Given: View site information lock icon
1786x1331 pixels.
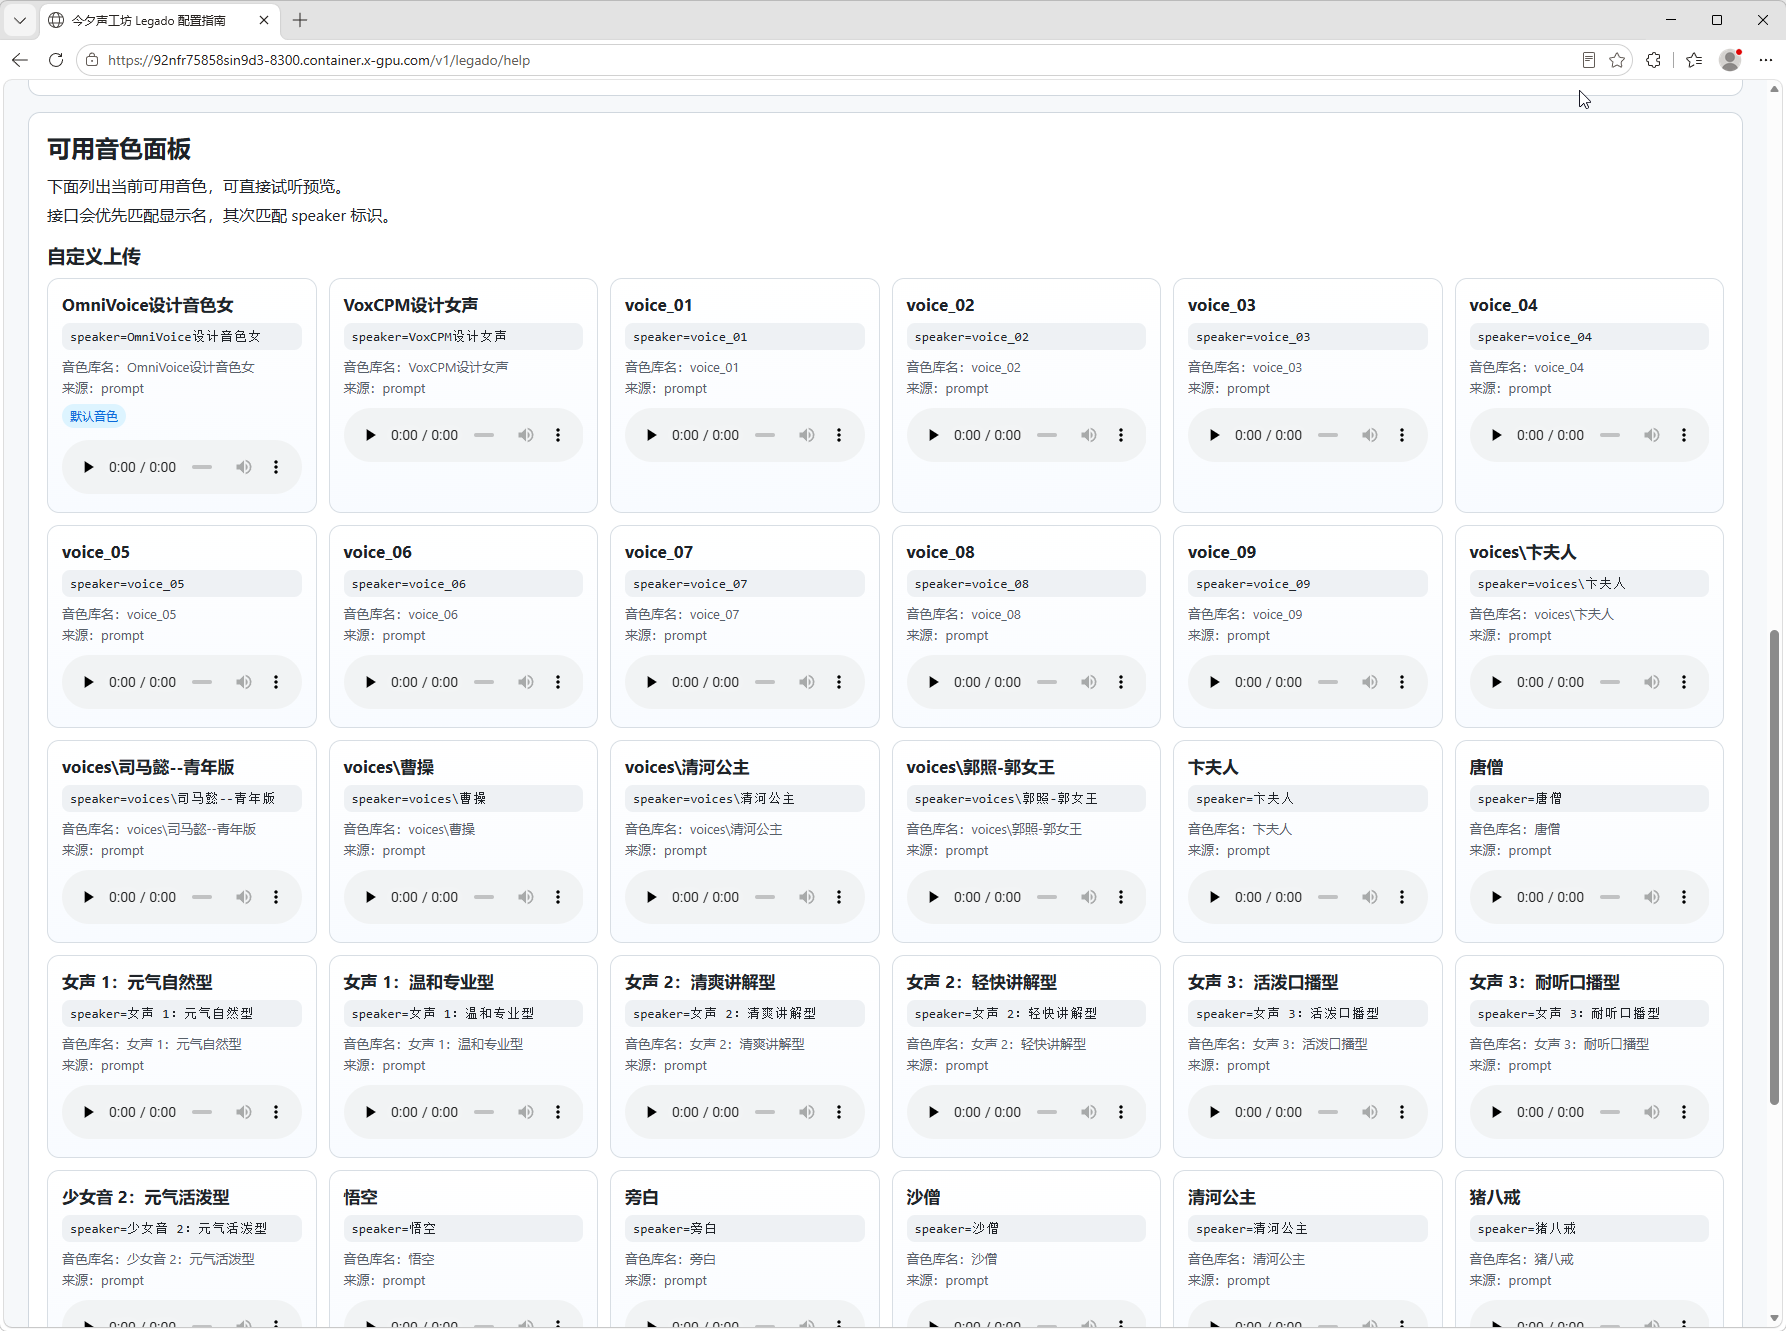Looking at the screenshot, I should pos(92,60).
